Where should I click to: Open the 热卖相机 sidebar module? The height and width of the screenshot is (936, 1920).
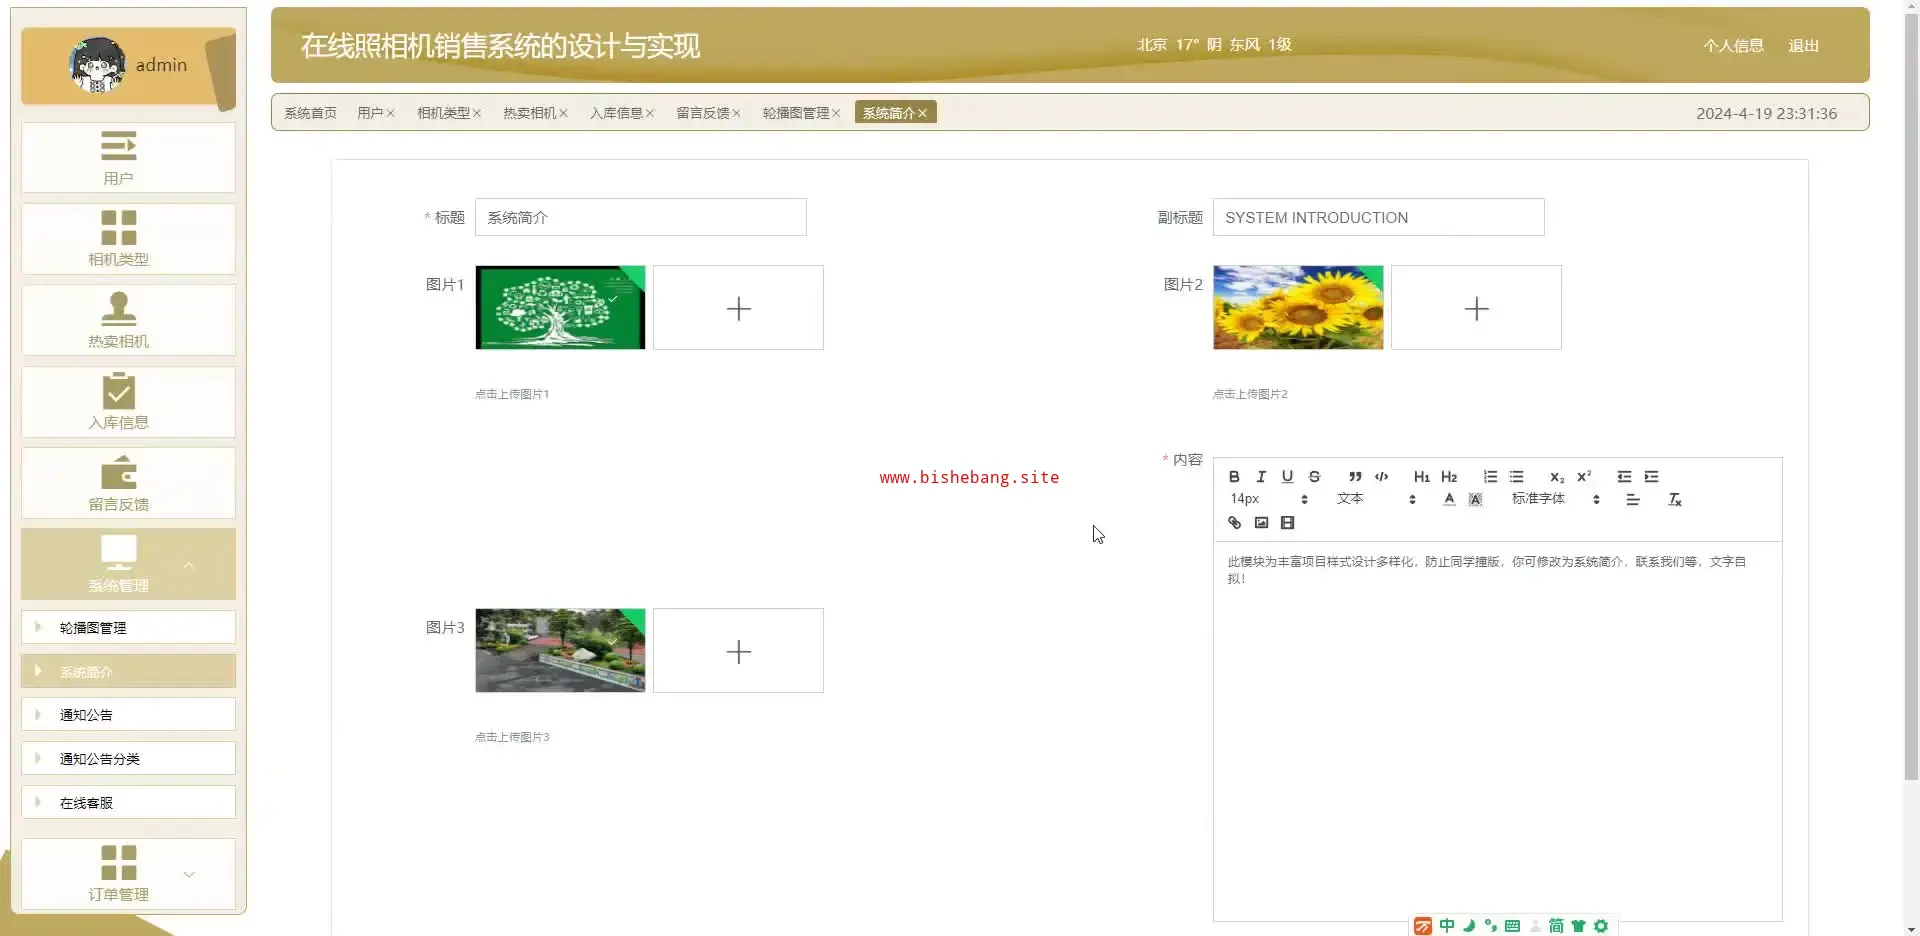tap(128, 320)
